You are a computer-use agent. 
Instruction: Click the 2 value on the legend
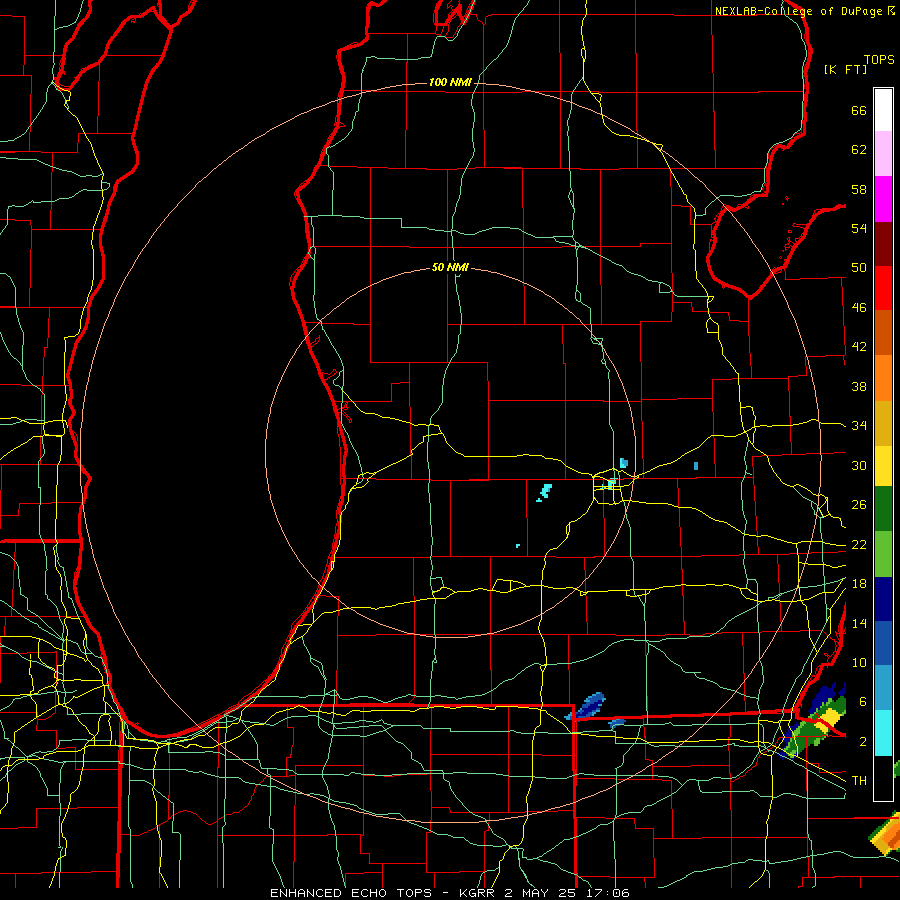point(863,742)
